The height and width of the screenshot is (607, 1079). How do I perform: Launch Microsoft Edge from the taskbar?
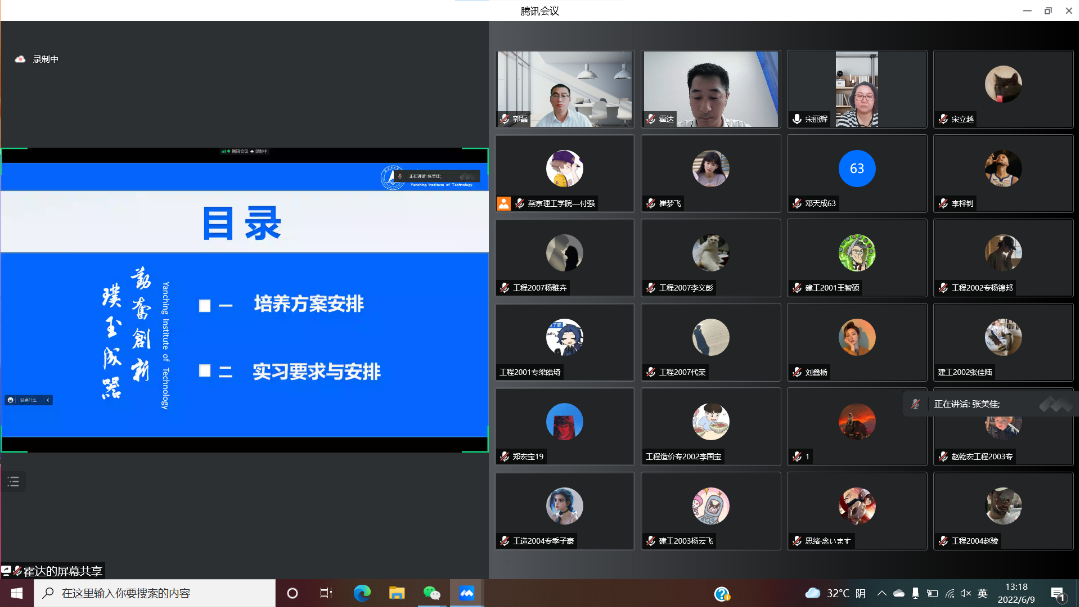pos(362,593)
